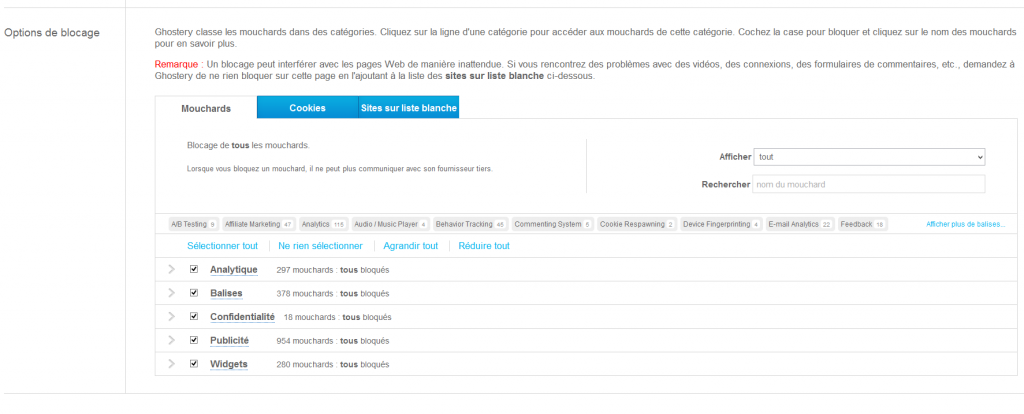Switch to the Mouchards tab
Viewport: 1024px width, 414px height.
coord(206,108)
